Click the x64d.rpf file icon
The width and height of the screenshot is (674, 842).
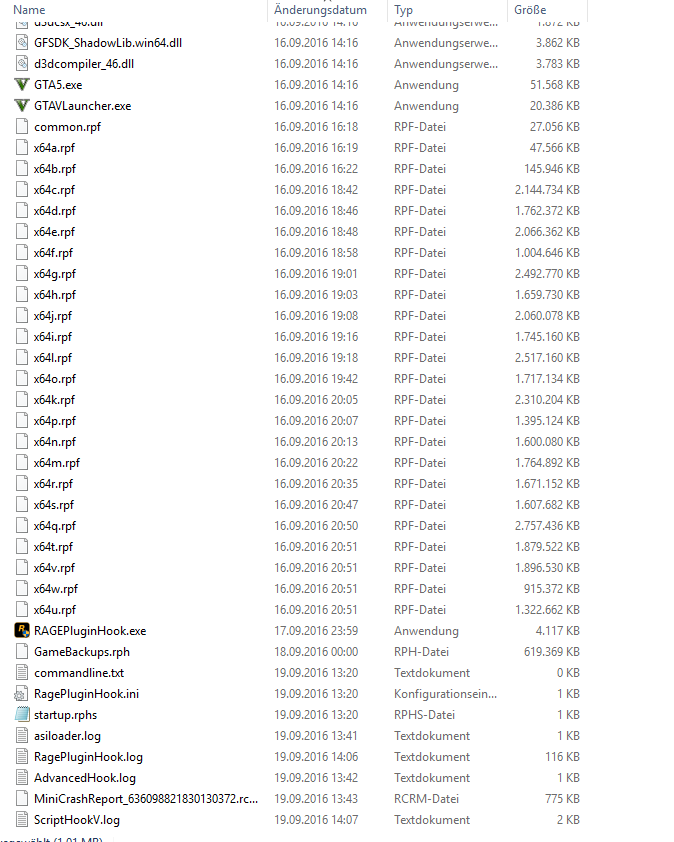[21, 210]
